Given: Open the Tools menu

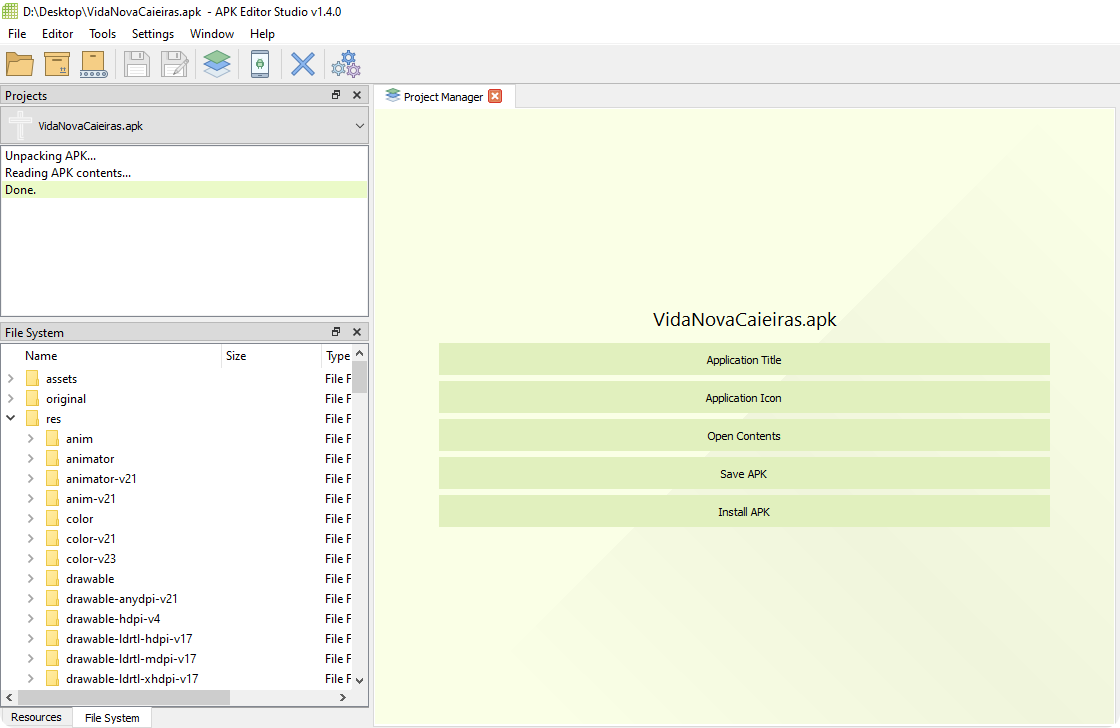Looking at the screenshot, I should pyautogui.click(x=102, y=34).
